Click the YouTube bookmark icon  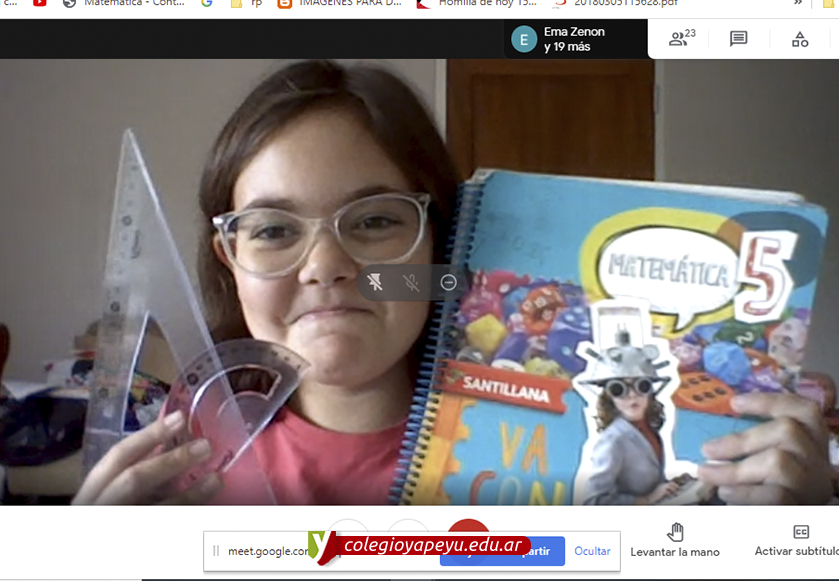pyautogui.click(x=40, y=3)
